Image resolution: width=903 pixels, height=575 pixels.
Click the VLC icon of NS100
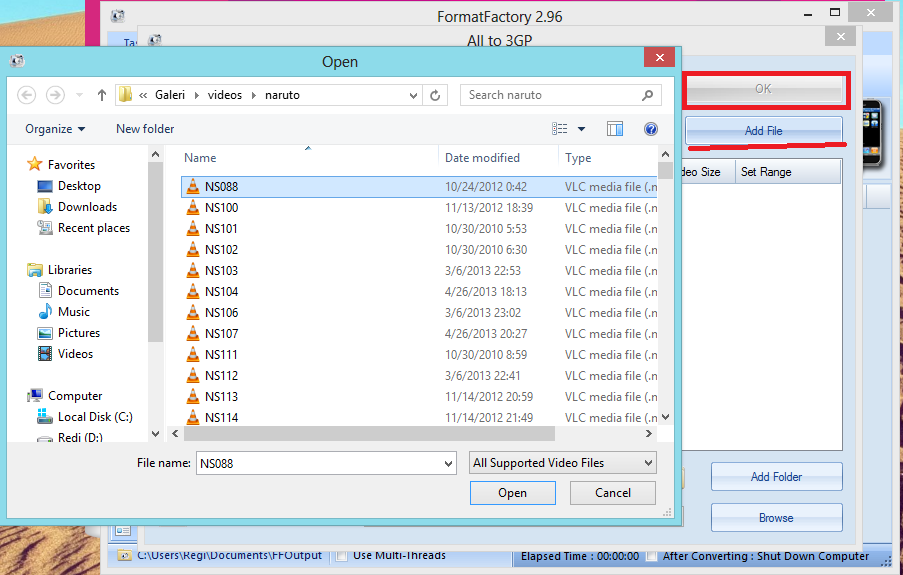point(193,207)
